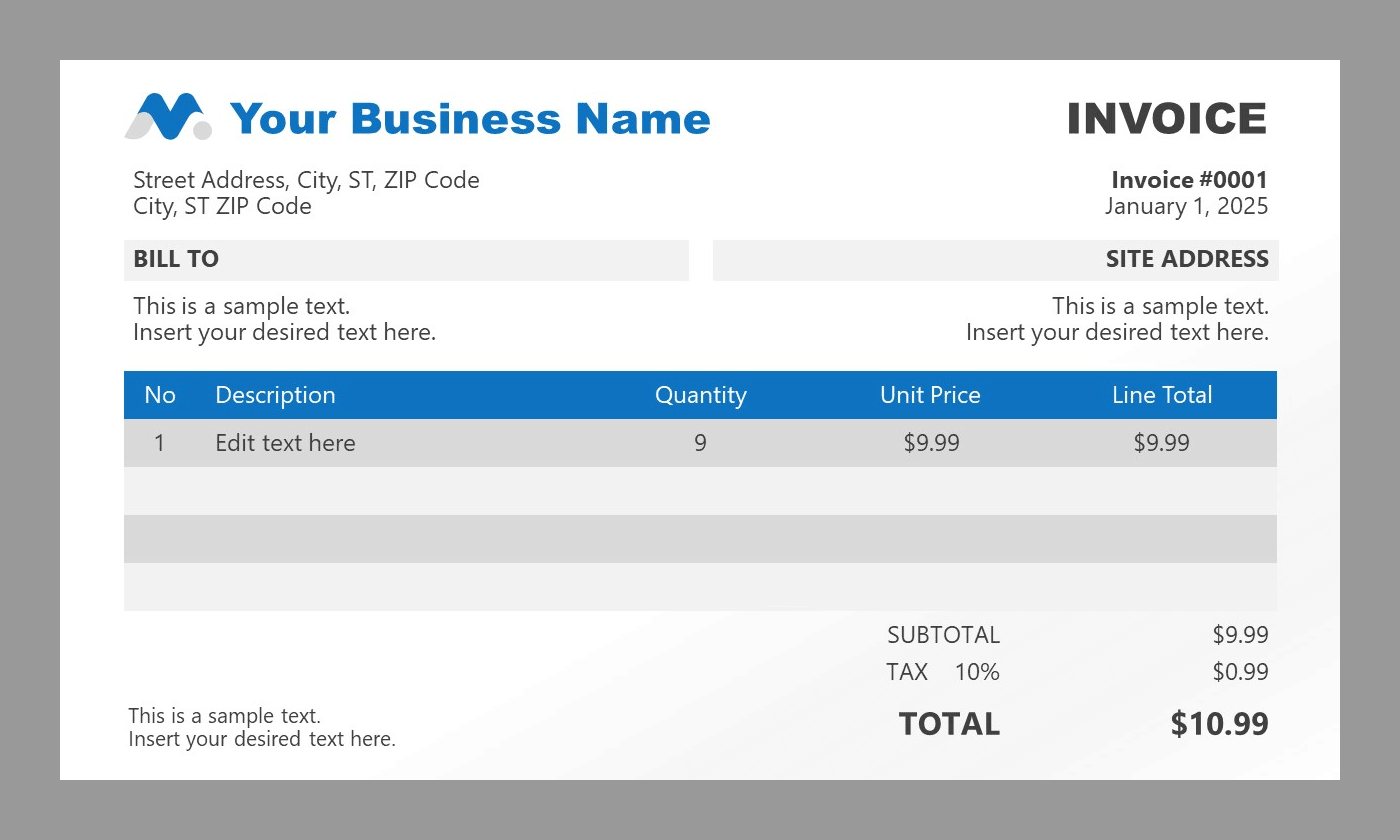Screen dimensions: 1400x840
Task: Edit the Bill To sample text
Action: tap(285, 319)
